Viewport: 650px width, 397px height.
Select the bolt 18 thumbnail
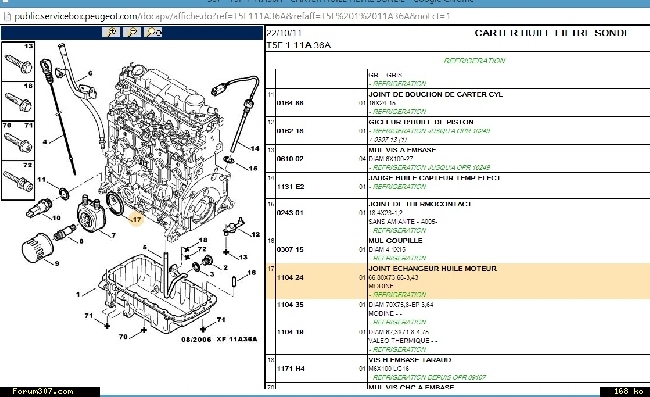18,101
